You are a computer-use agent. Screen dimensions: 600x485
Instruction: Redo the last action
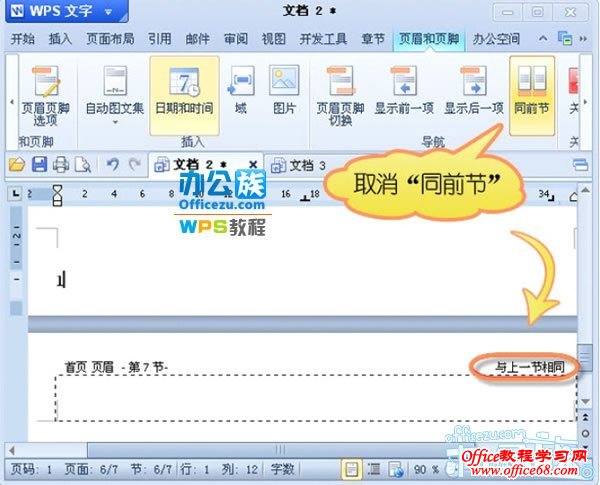[x=134, y=165]
